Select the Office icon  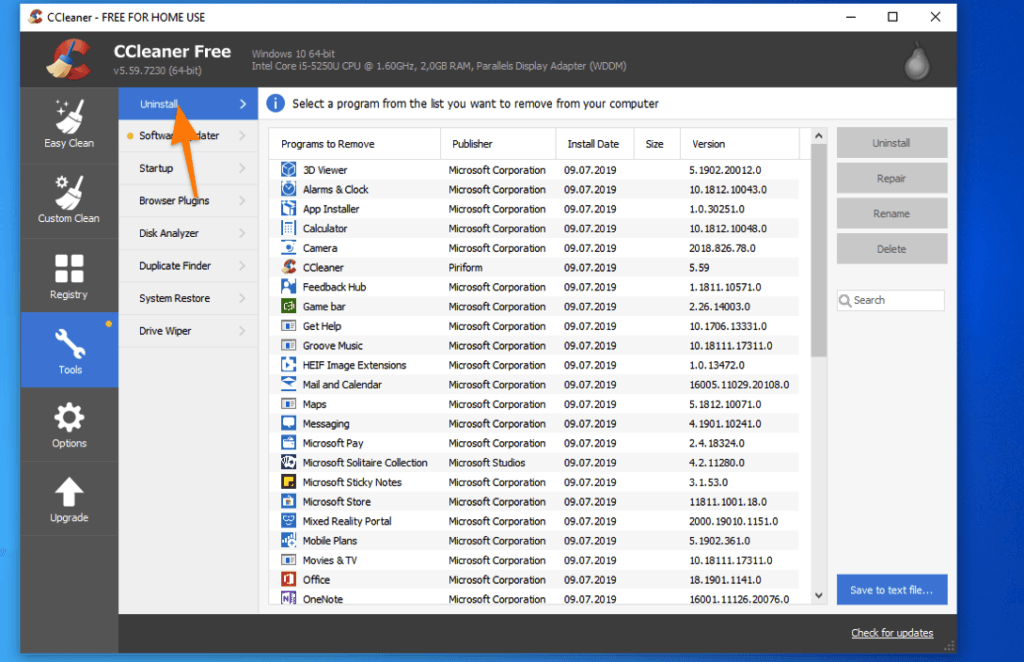tap(289, 580)
